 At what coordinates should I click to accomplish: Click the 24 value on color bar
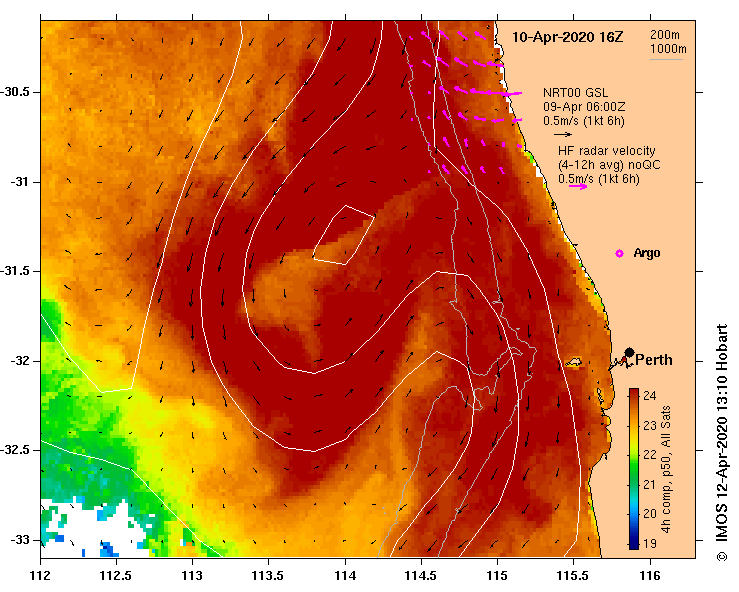[649, 395]
